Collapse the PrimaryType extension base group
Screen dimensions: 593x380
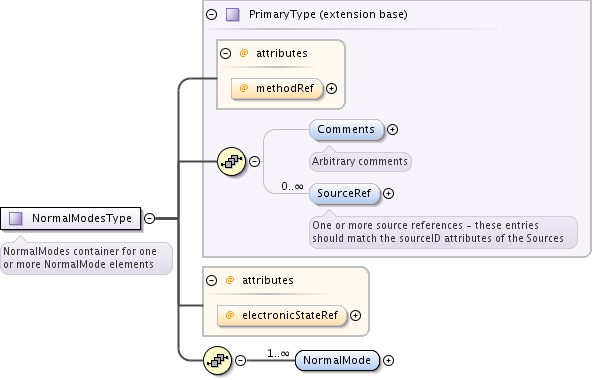pos(211,15)
